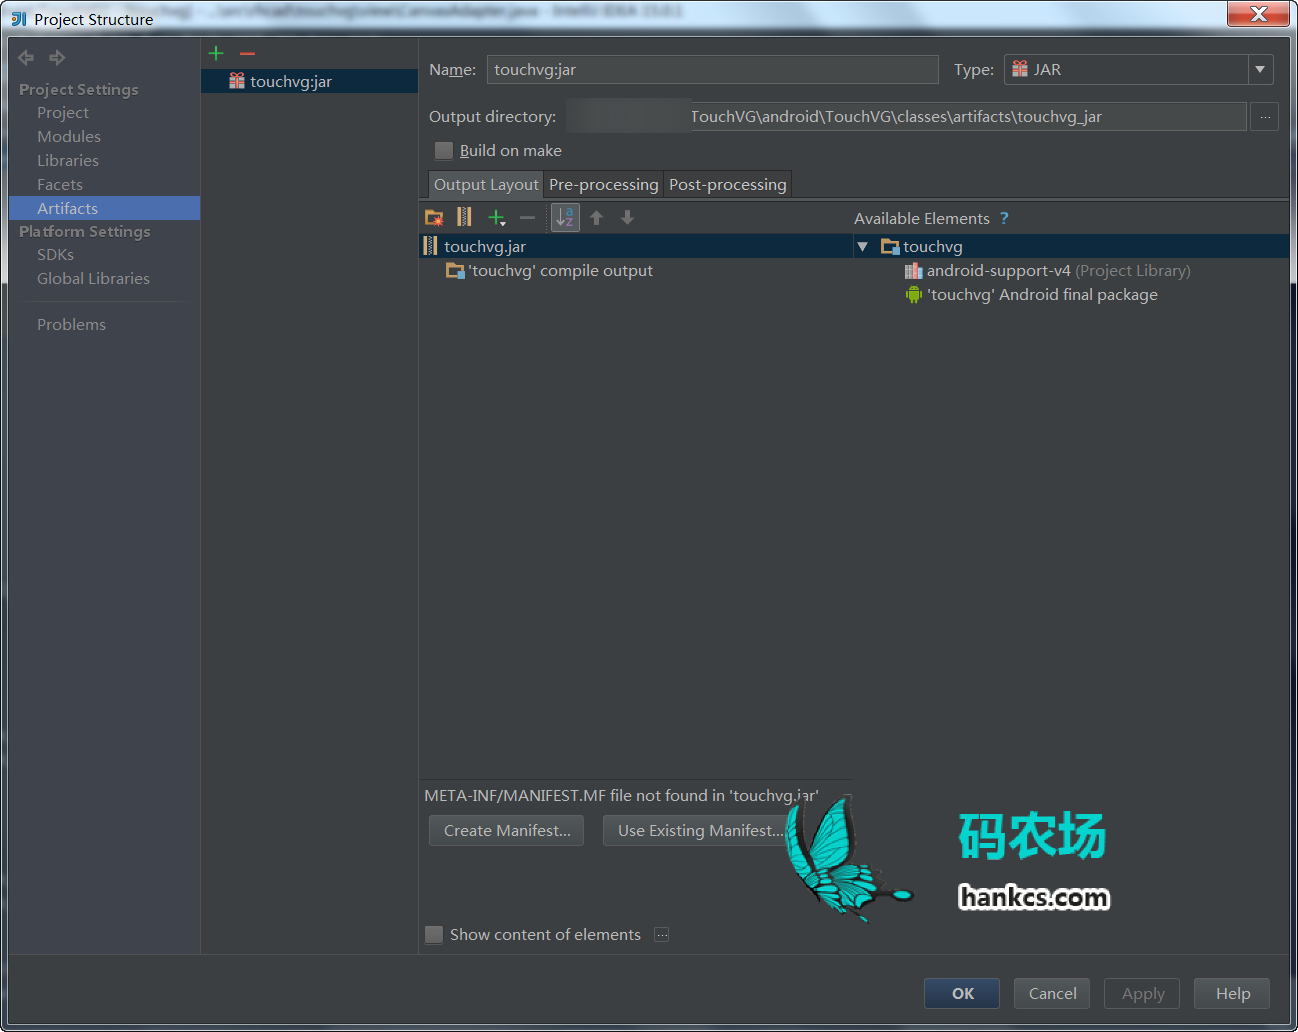Viewport: 1298px width, 1032px height.
Task: Open SDKs under Platform Settings
Action: tap(55, 255)
